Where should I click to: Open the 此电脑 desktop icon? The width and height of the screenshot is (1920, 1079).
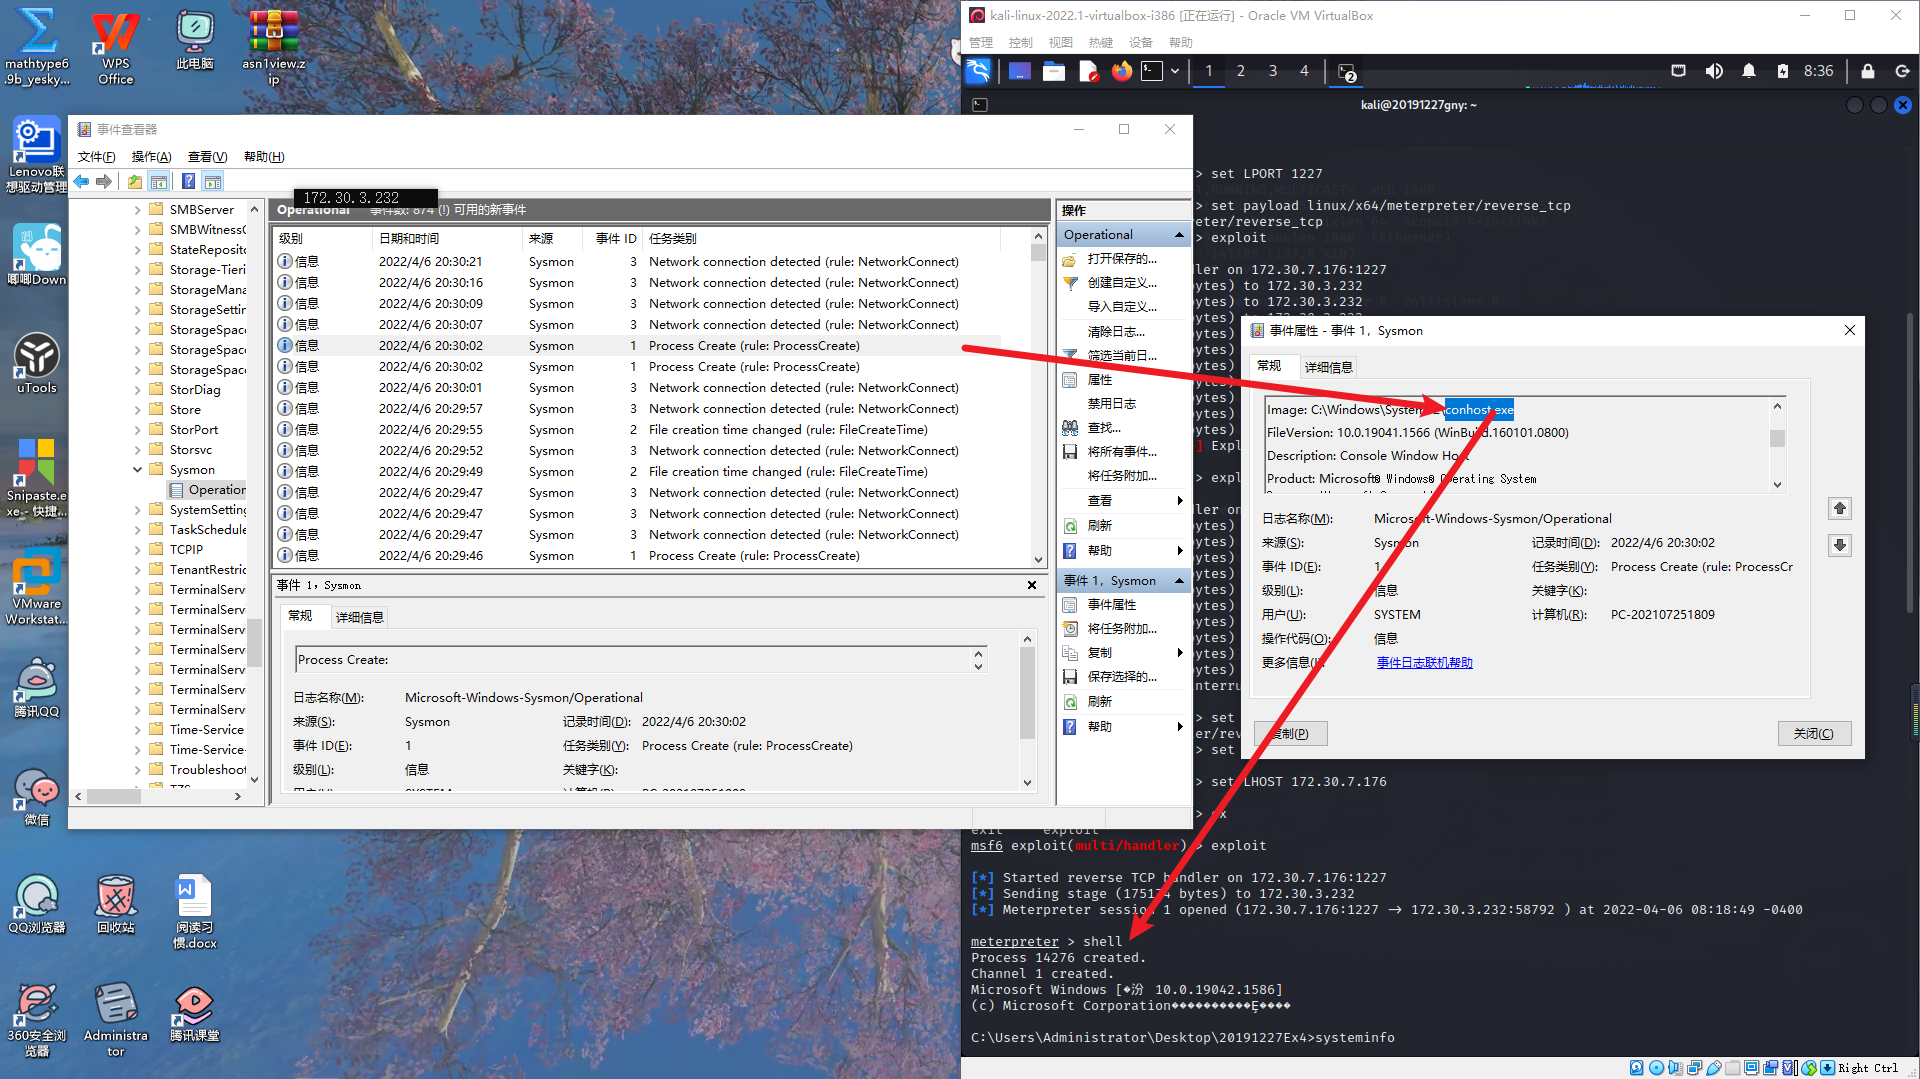pos(194,41)
